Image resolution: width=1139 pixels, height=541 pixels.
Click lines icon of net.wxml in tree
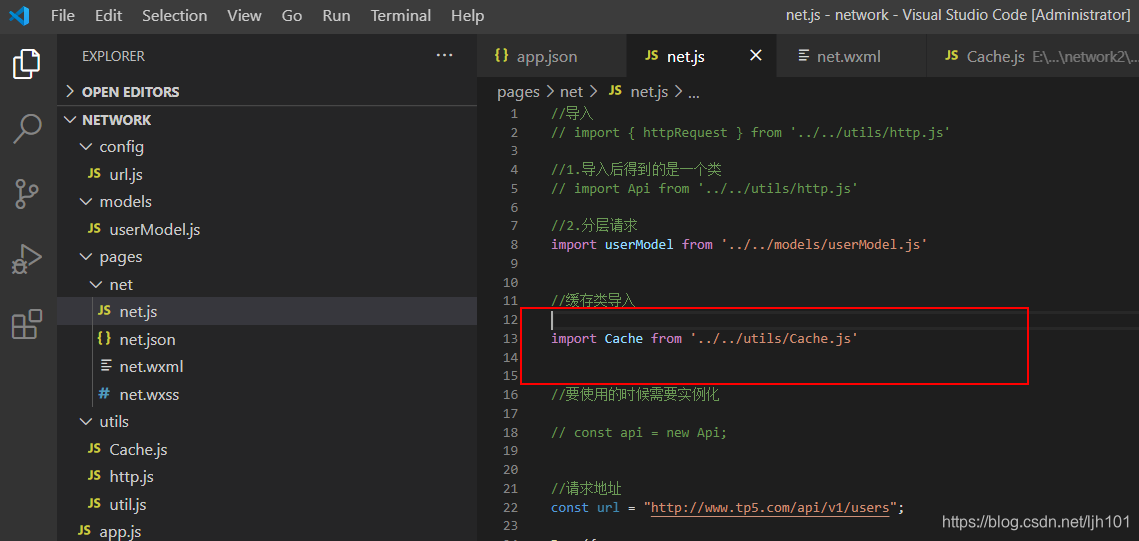105,367
